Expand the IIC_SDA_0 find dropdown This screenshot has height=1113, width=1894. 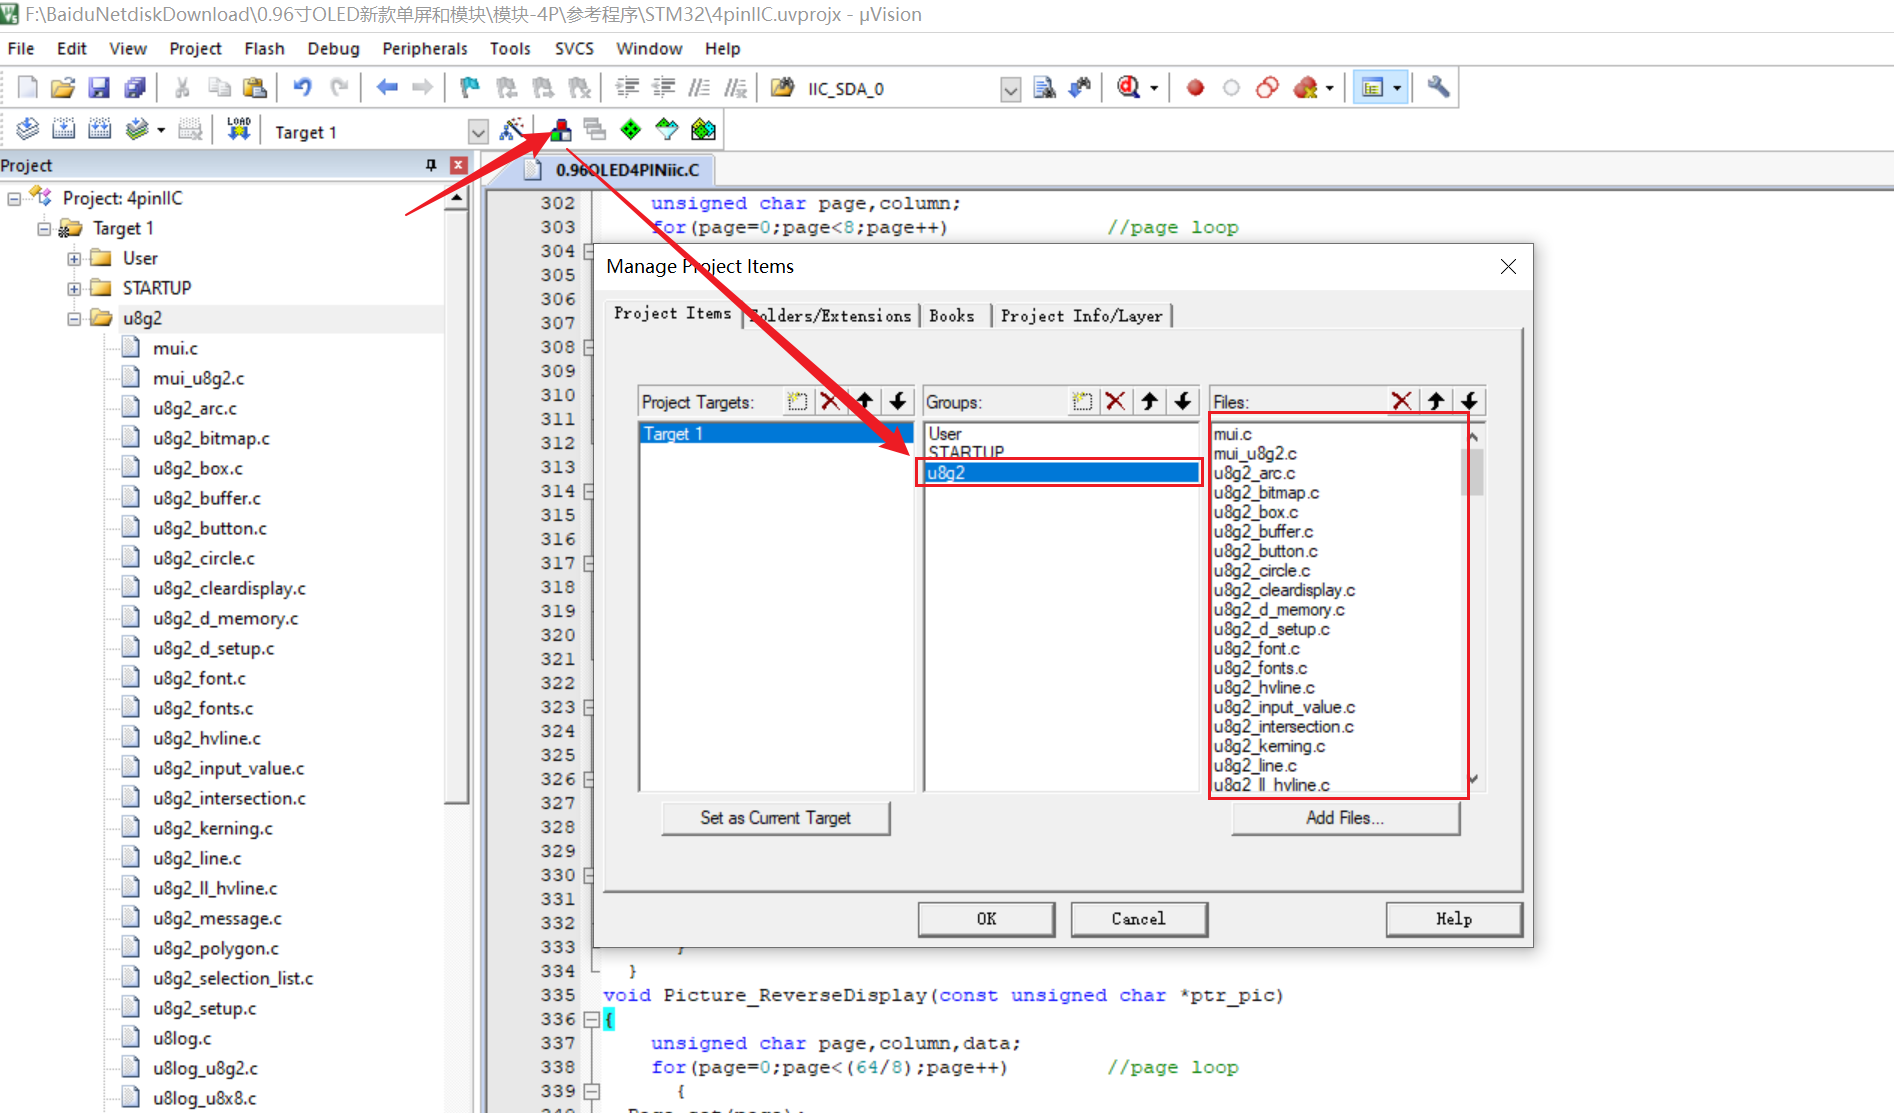[x=1010, y=90]
